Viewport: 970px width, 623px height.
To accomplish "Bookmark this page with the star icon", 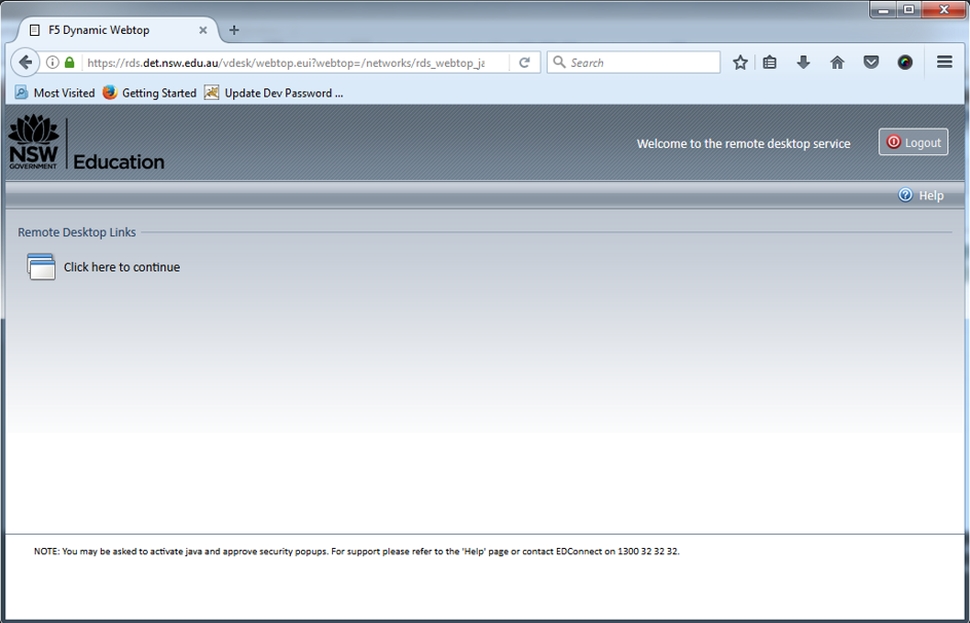I will tap(740, 62).
